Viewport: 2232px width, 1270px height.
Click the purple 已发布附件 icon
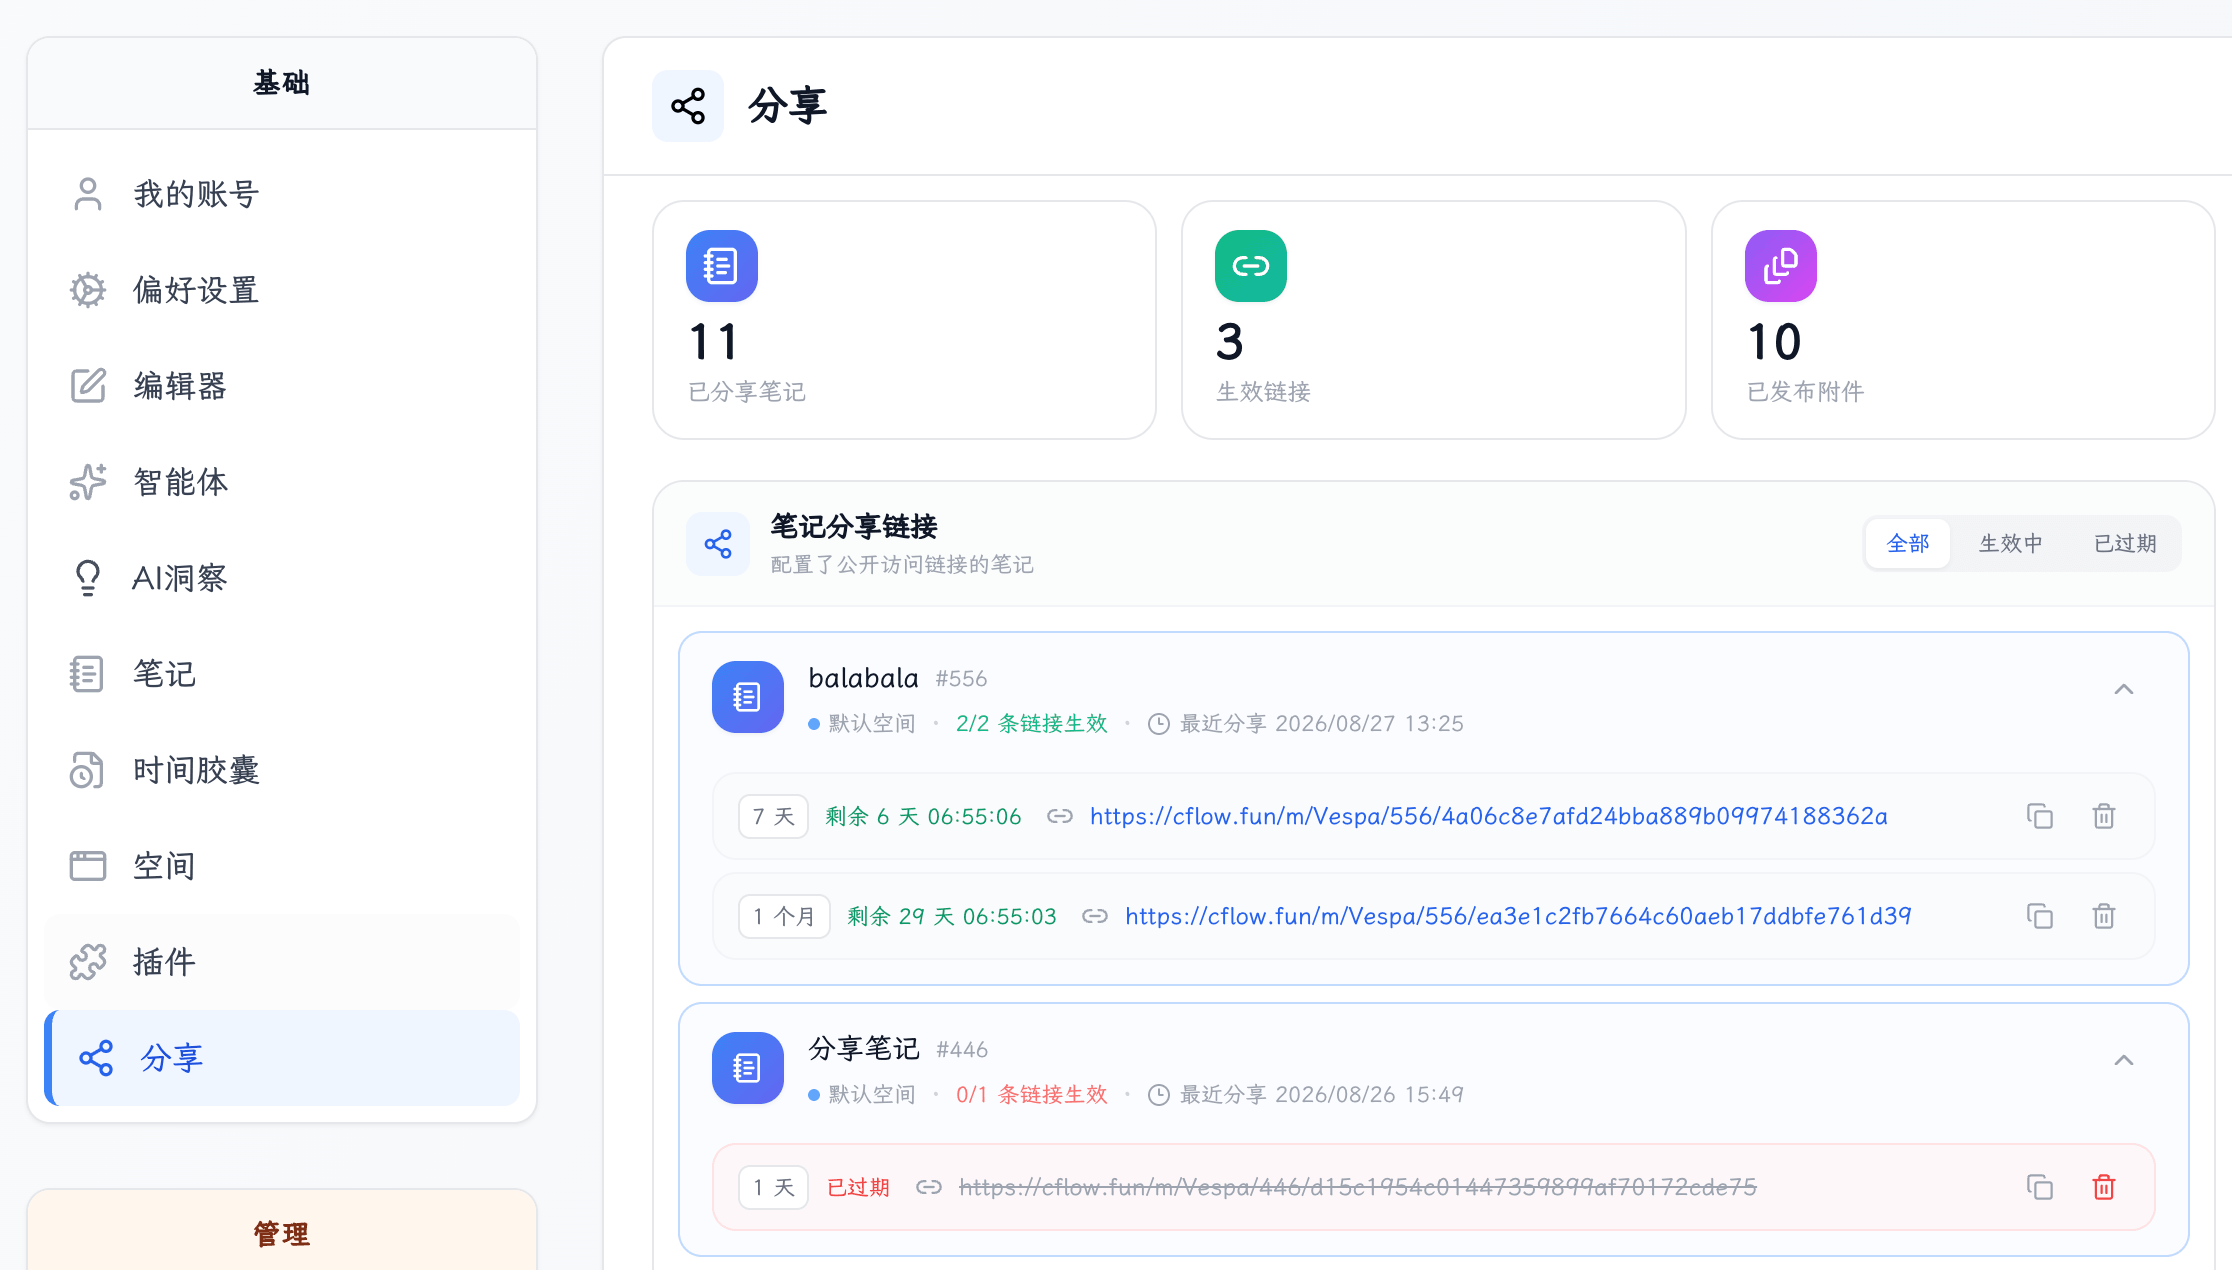pos(1780,266)
